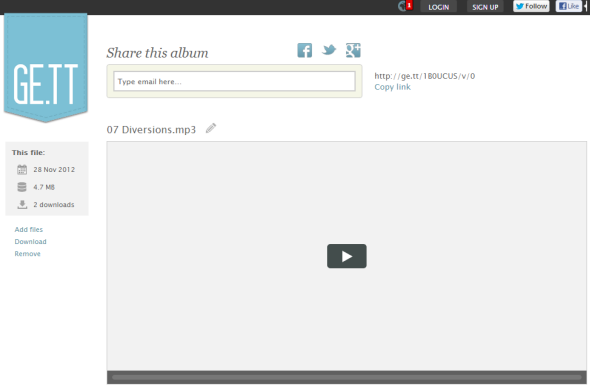This screenshot has width=590, height=388.
Task: Follow Ge.tt on Twitter
Action: [531, 6]
